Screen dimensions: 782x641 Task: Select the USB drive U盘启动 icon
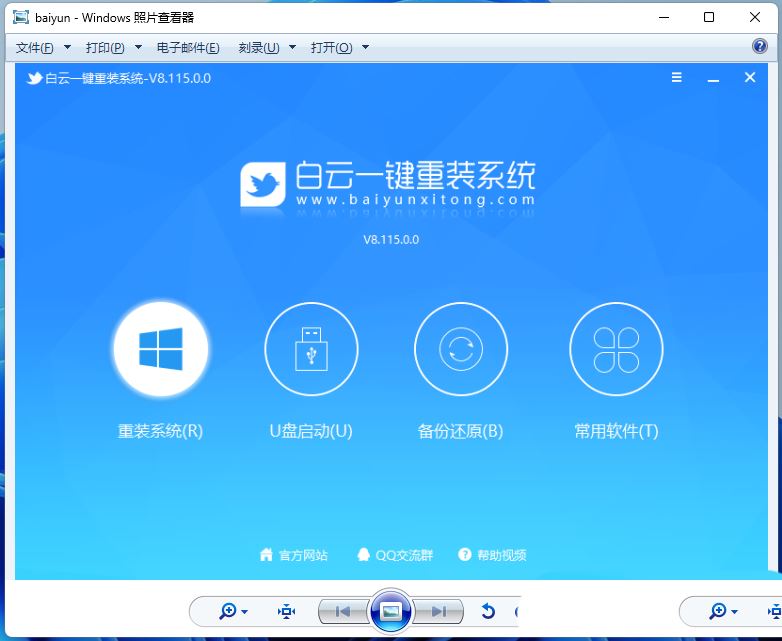click(311, 349)
